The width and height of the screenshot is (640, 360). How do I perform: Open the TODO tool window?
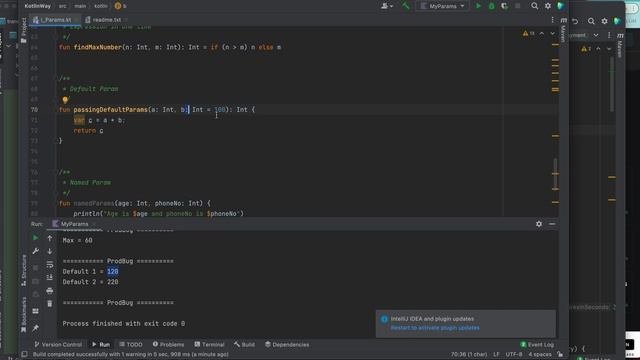(x=131, y=344)
